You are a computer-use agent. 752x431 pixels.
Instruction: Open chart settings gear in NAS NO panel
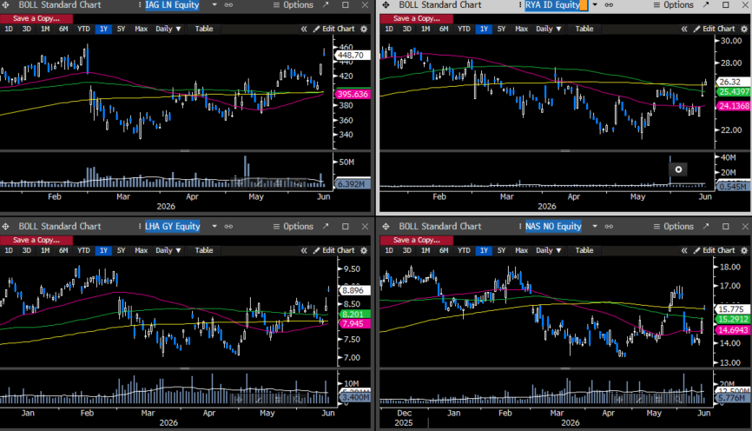(x=744, y=250)
